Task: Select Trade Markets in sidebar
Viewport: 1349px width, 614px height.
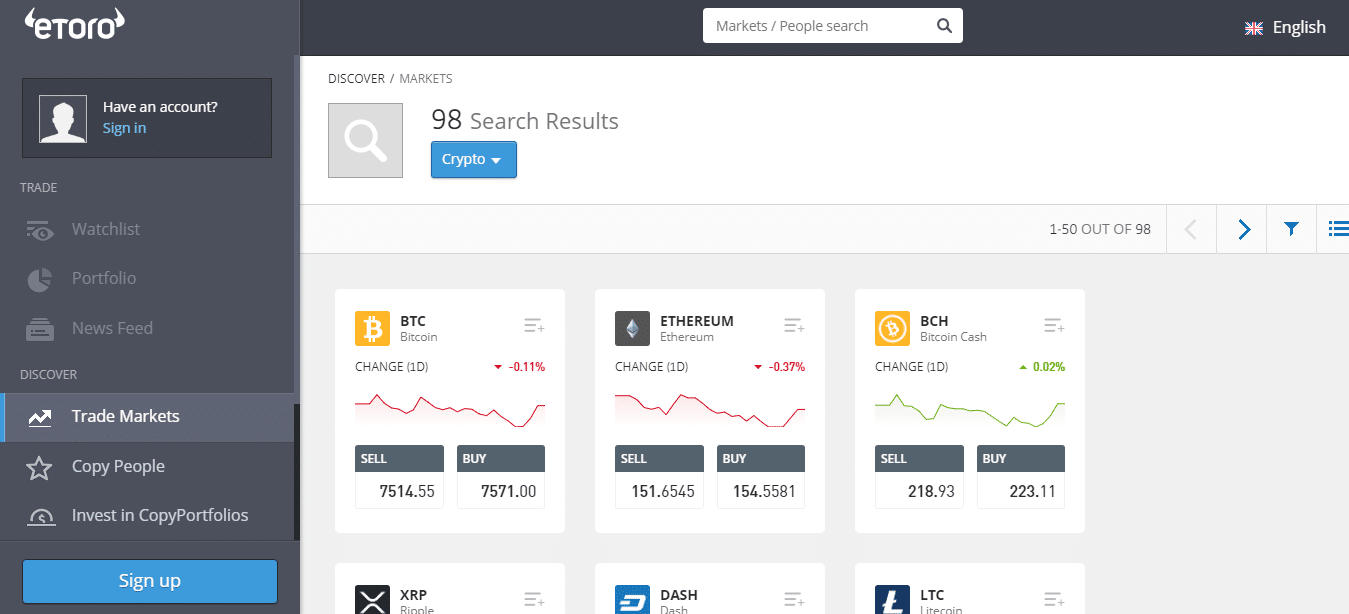Action: point(147,417)
